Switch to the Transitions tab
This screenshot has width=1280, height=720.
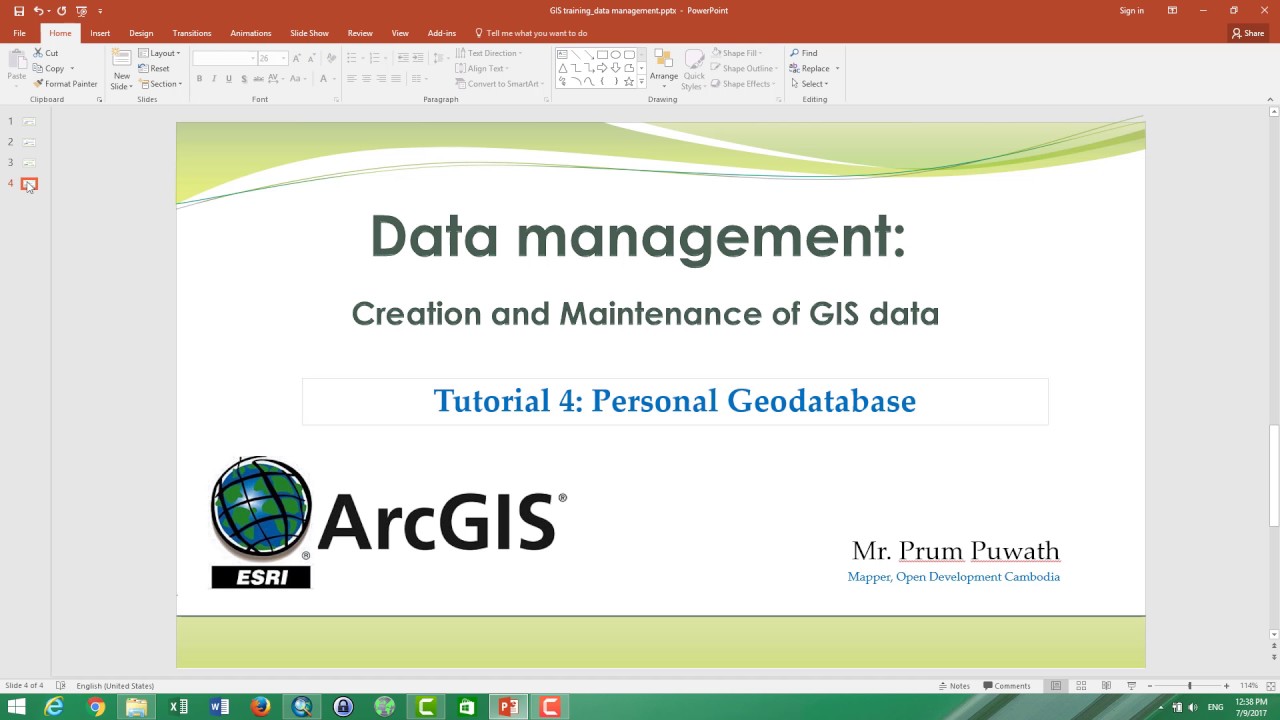192,33
